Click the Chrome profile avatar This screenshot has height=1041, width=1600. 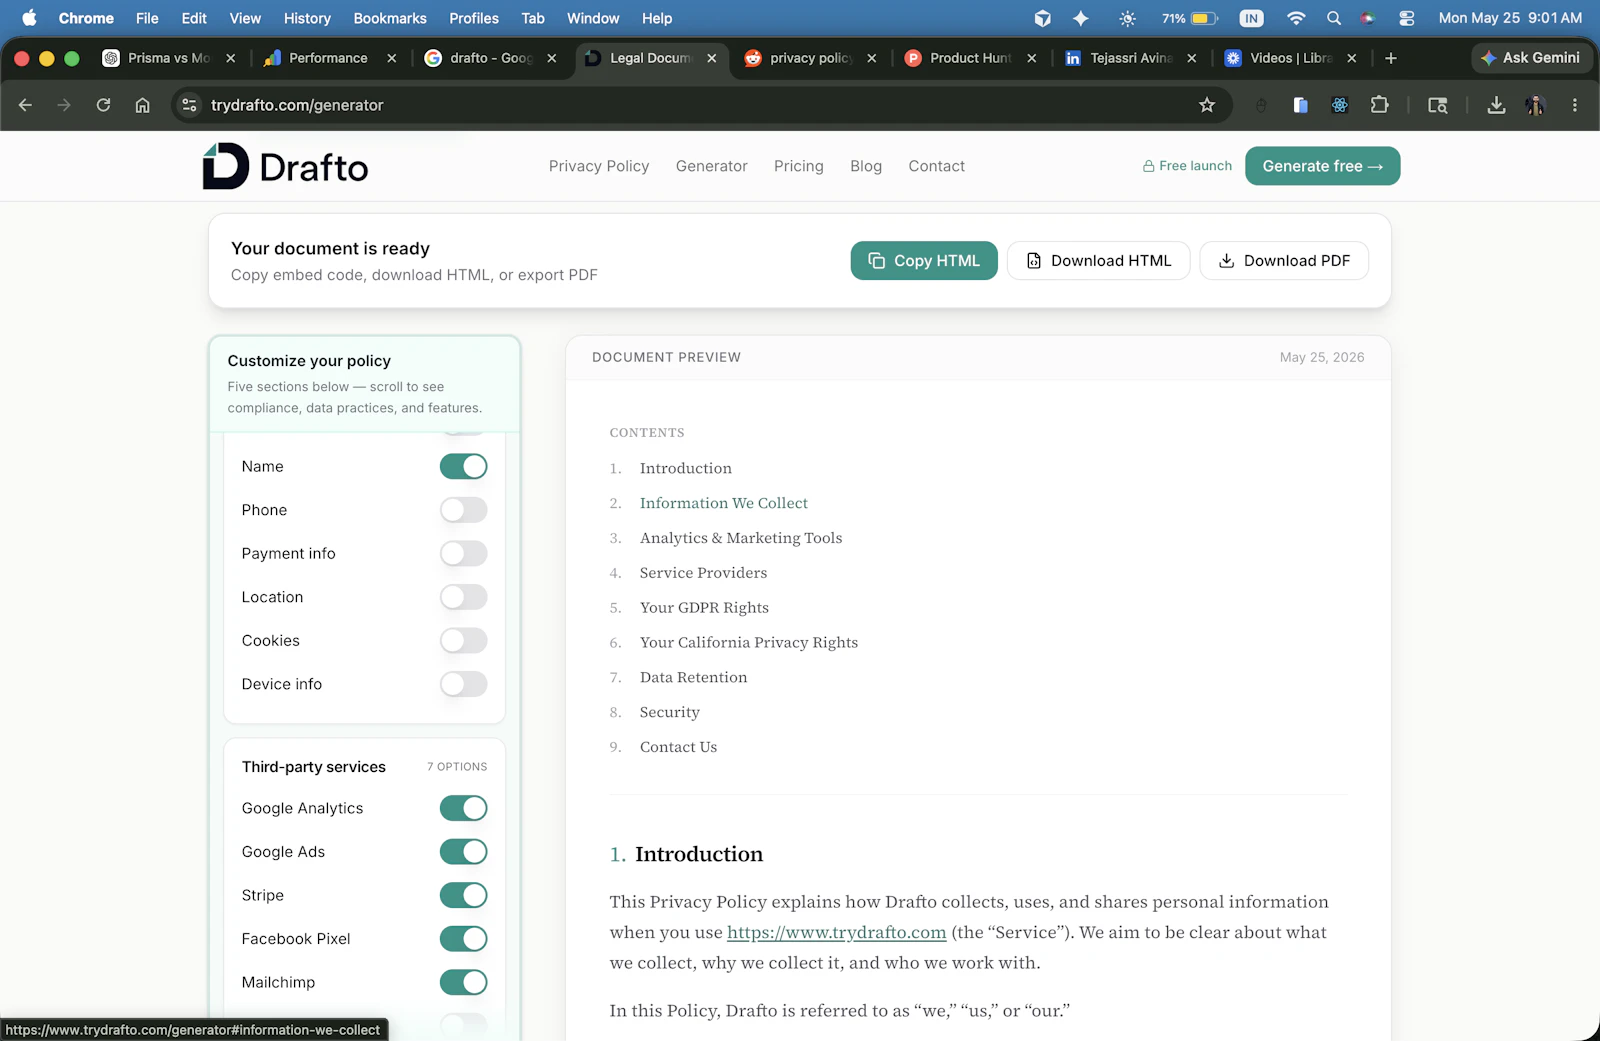(1535, 105)
